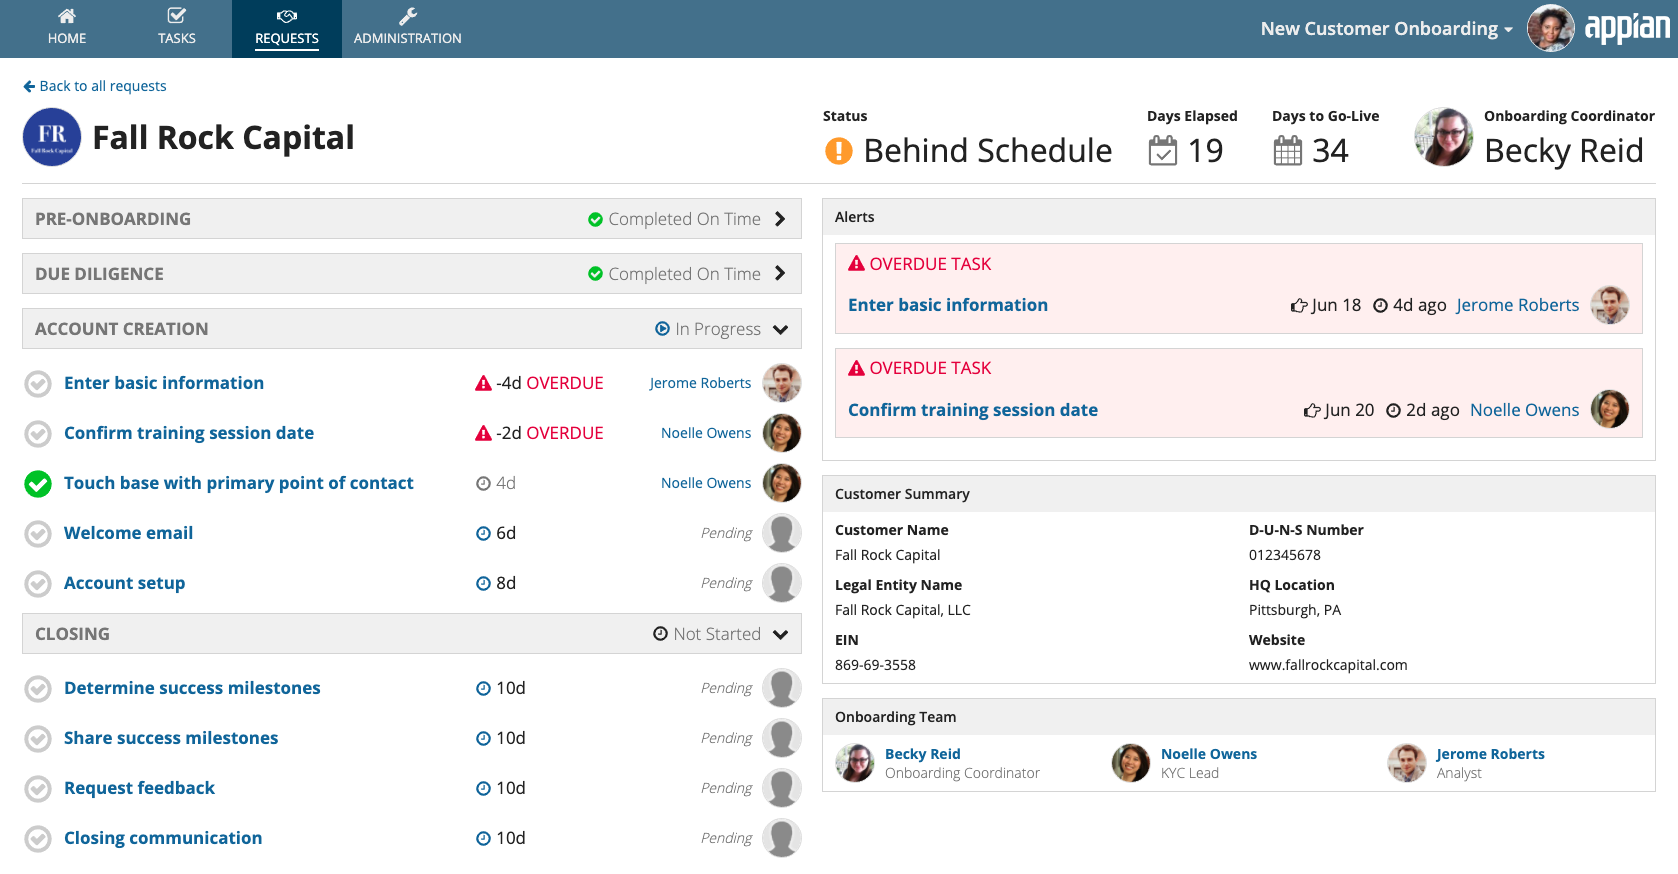
Task: Open the Administration tab
Action: point(408,28)
